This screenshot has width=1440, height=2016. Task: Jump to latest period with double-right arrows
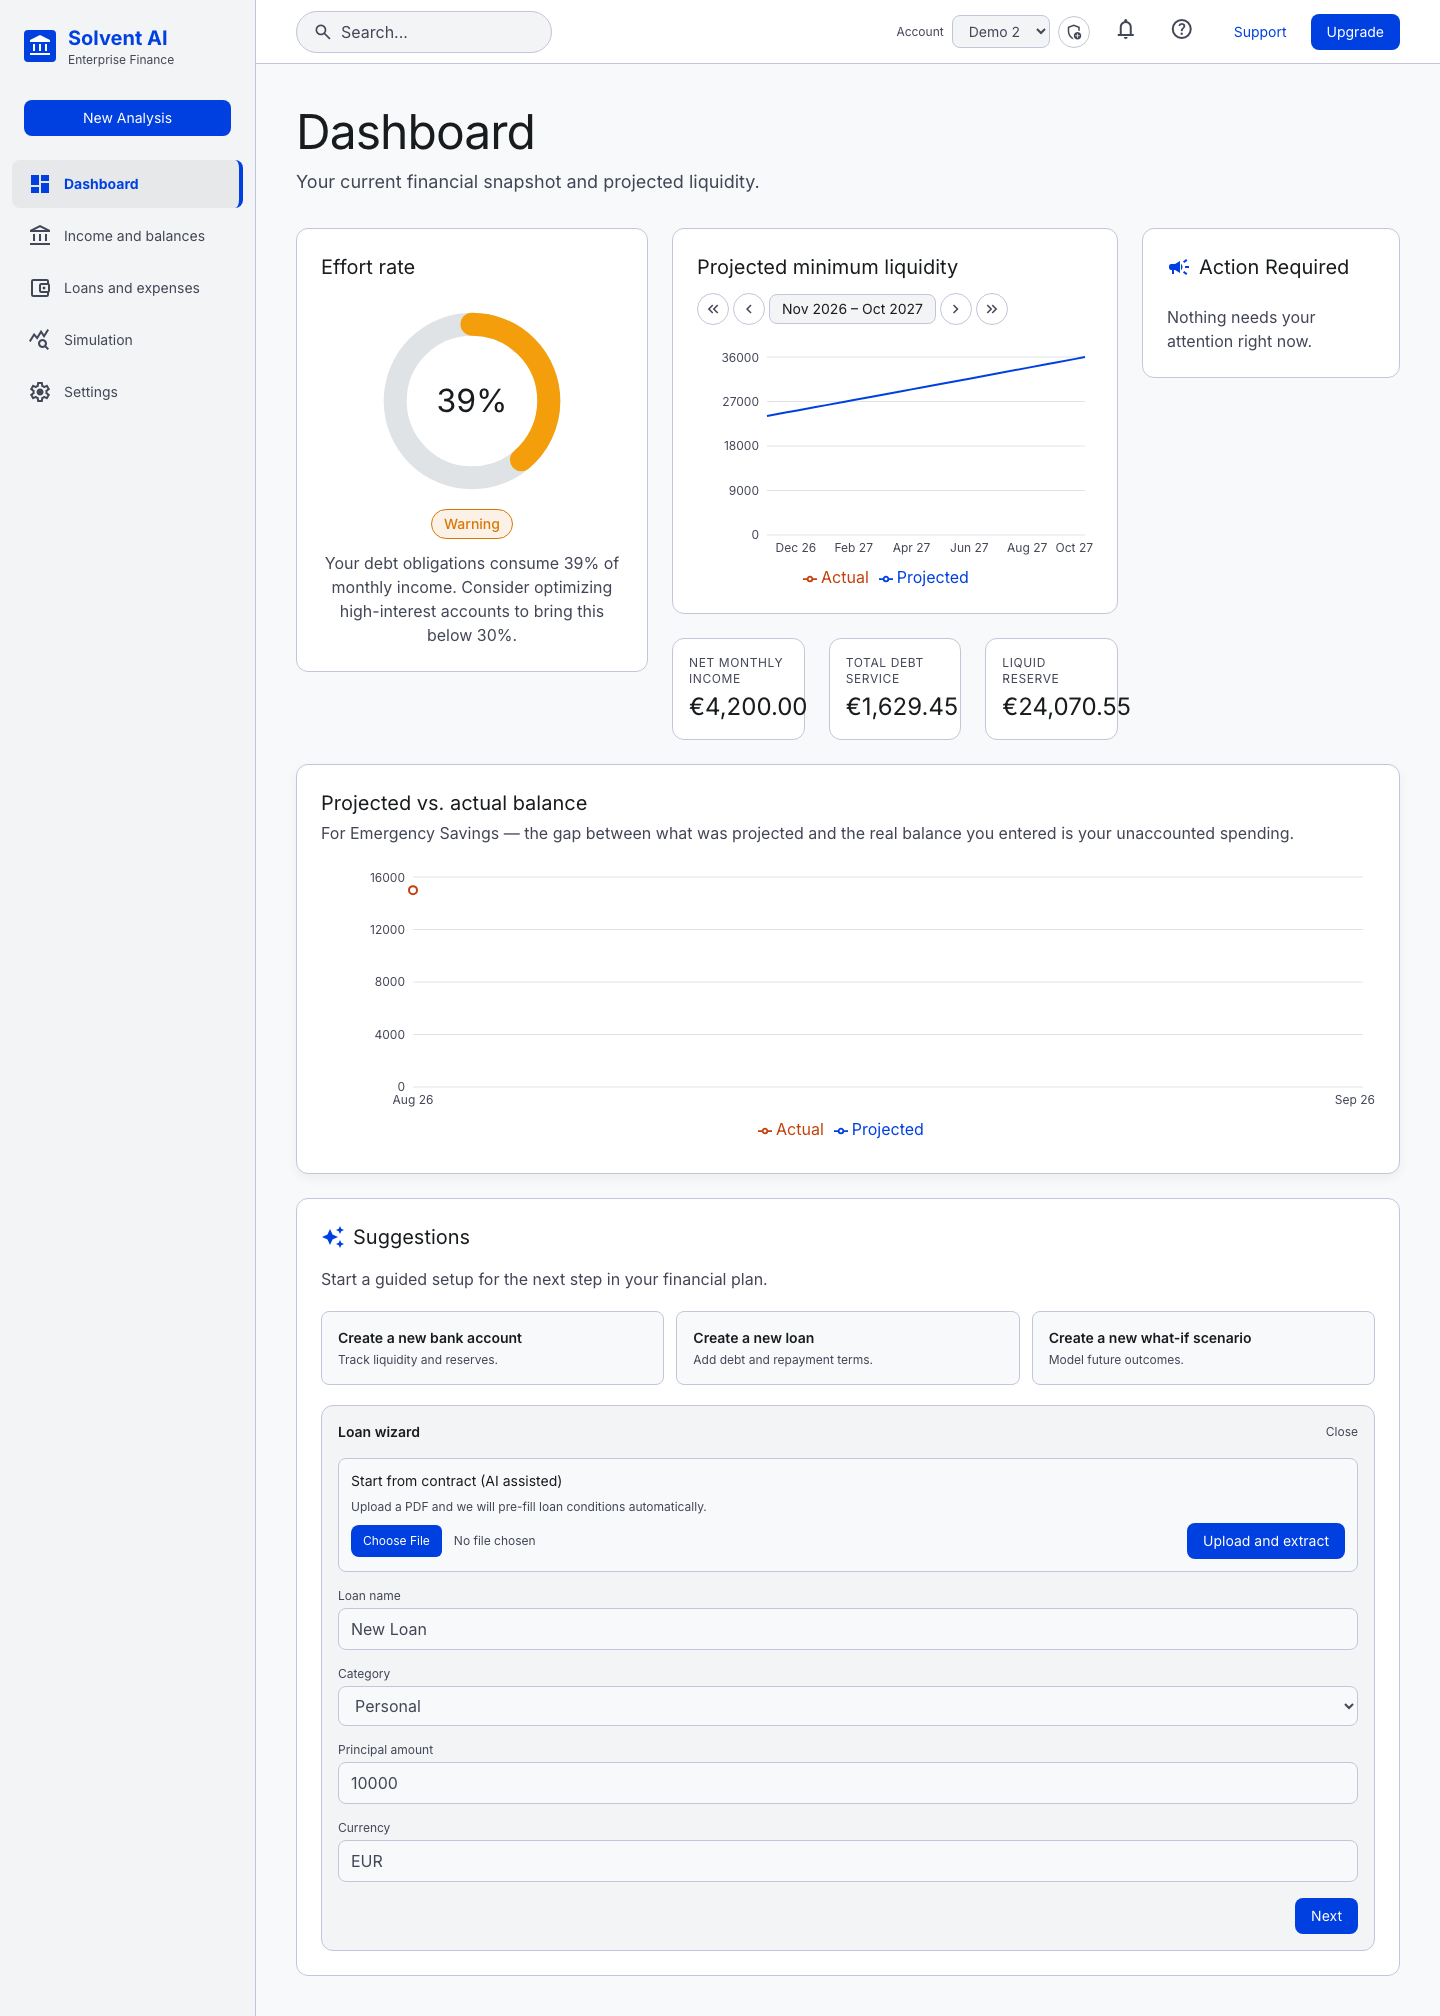point(992,309)
